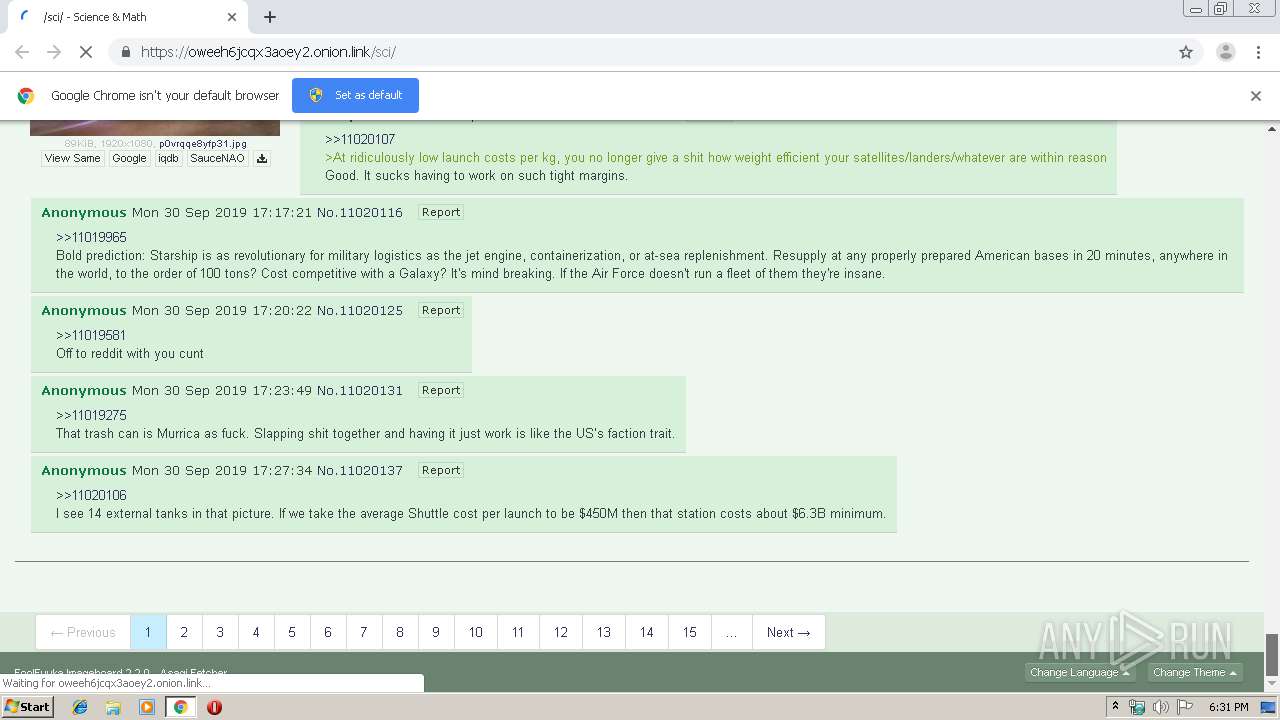Viewport: 1280px width, 720px height.
Task: Go to pagination page 7
Action: coord(364,632)
